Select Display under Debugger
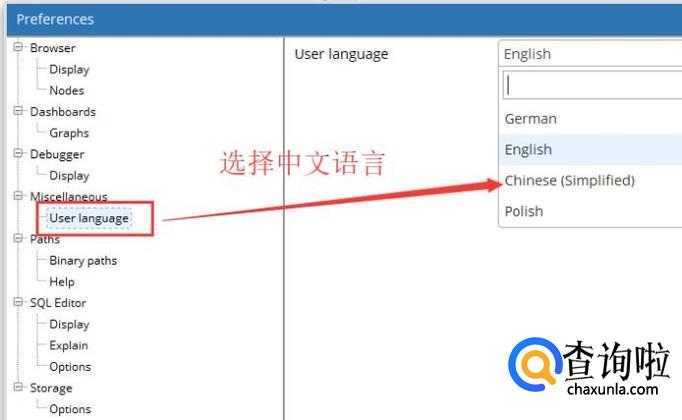 (x=69, y=176)
